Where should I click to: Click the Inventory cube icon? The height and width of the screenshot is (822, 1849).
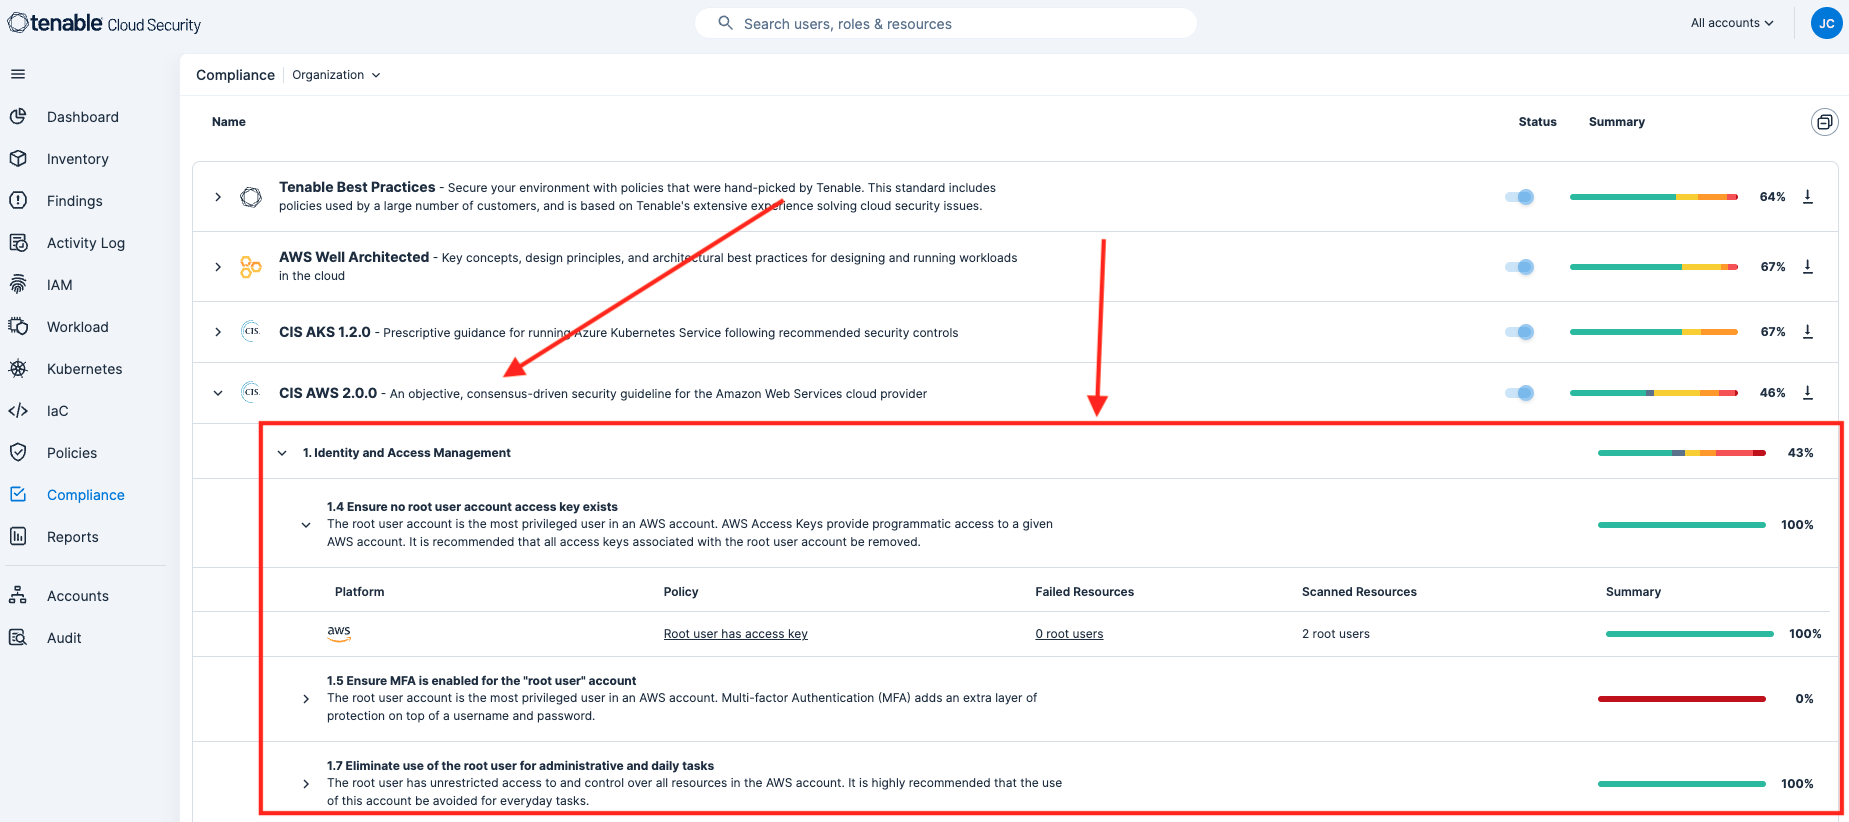click(18, 159)
